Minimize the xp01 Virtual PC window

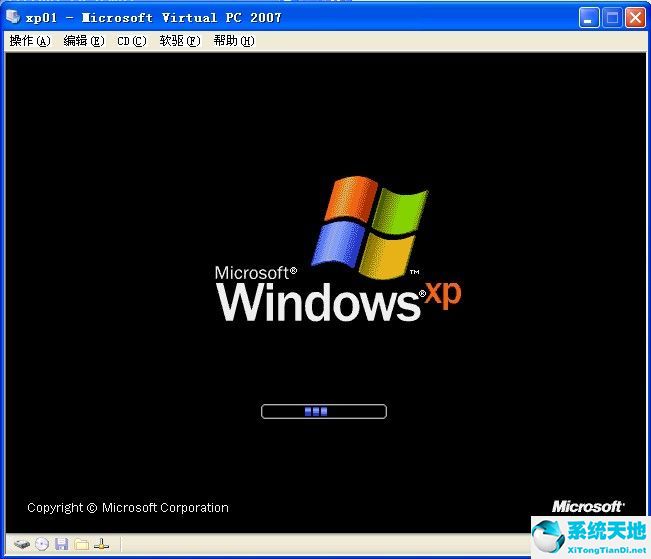[589, 18]
